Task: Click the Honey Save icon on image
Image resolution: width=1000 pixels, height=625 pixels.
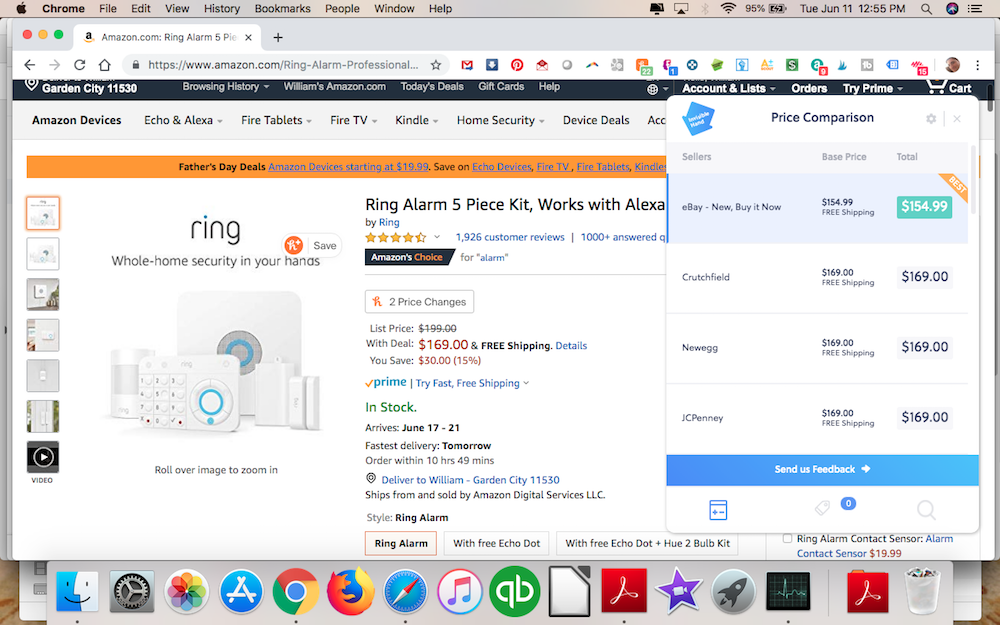Action: click(x=293, y=246)
